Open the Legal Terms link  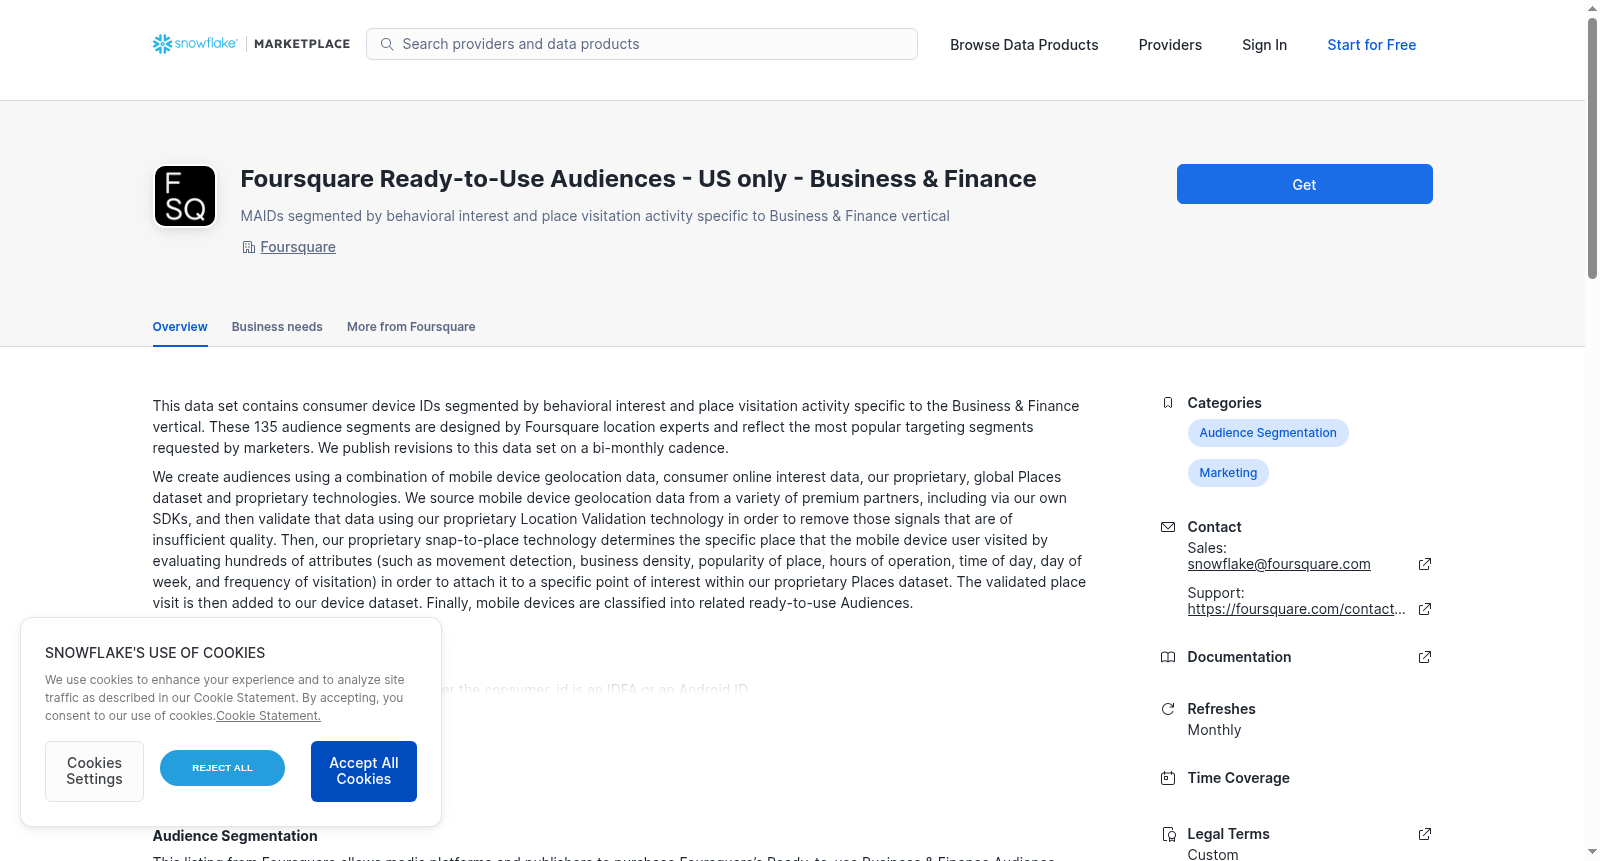coord(1228,834)
